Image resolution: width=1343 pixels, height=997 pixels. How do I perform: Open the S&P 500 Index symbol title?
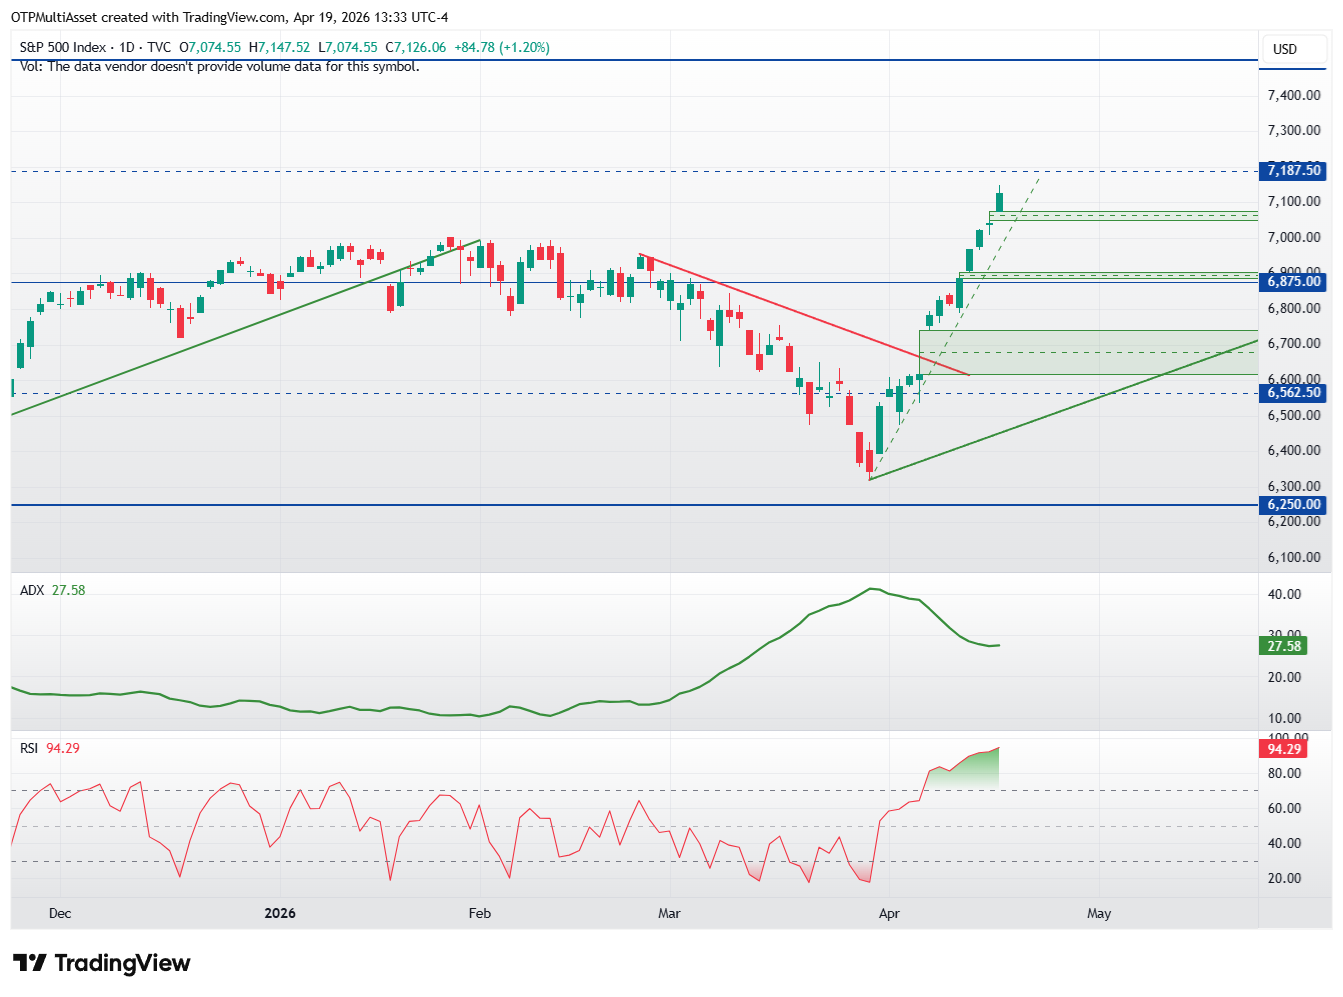click(x=63, y=47)
